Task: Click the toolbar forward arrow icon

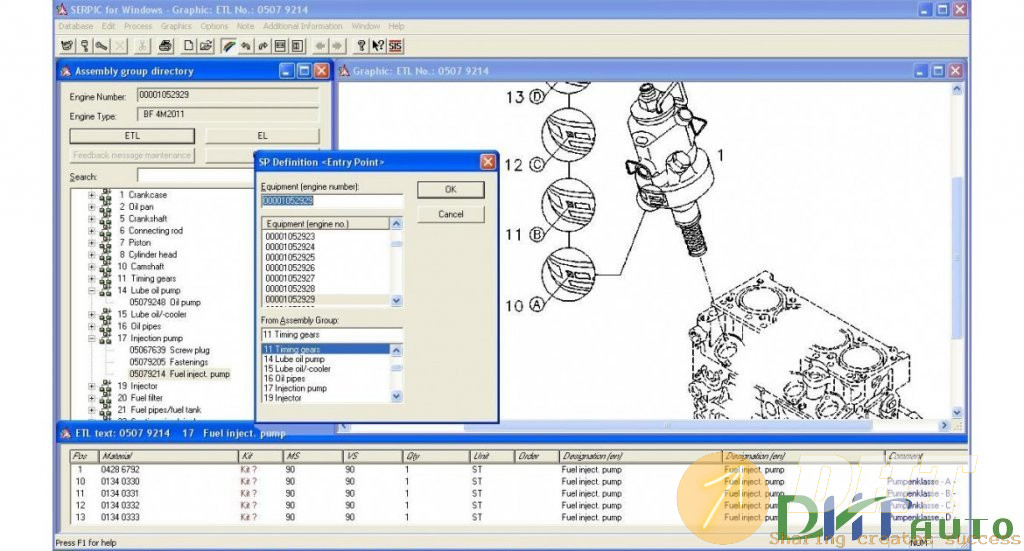Action: tap(337, 46)
